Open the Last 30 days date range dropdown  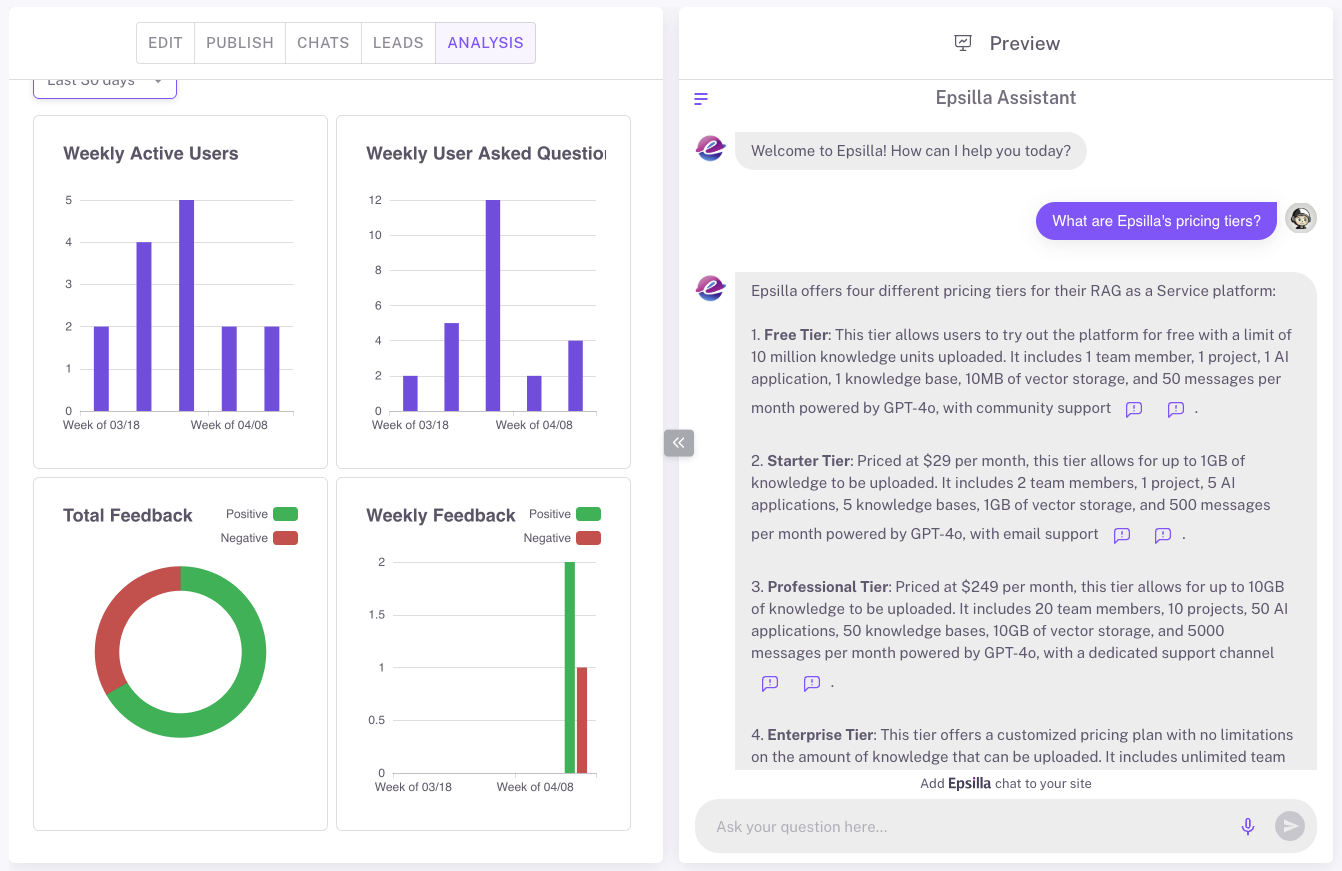[x=105, y=84]
